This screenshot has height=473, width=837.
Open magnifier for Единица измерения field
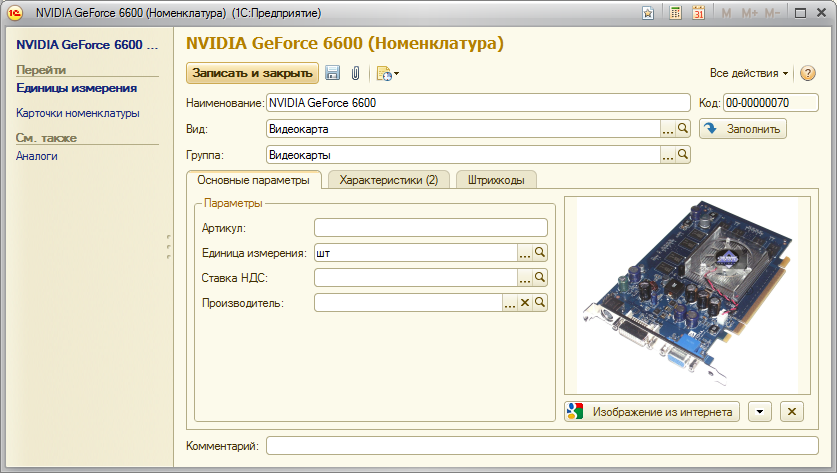[540, 253]
